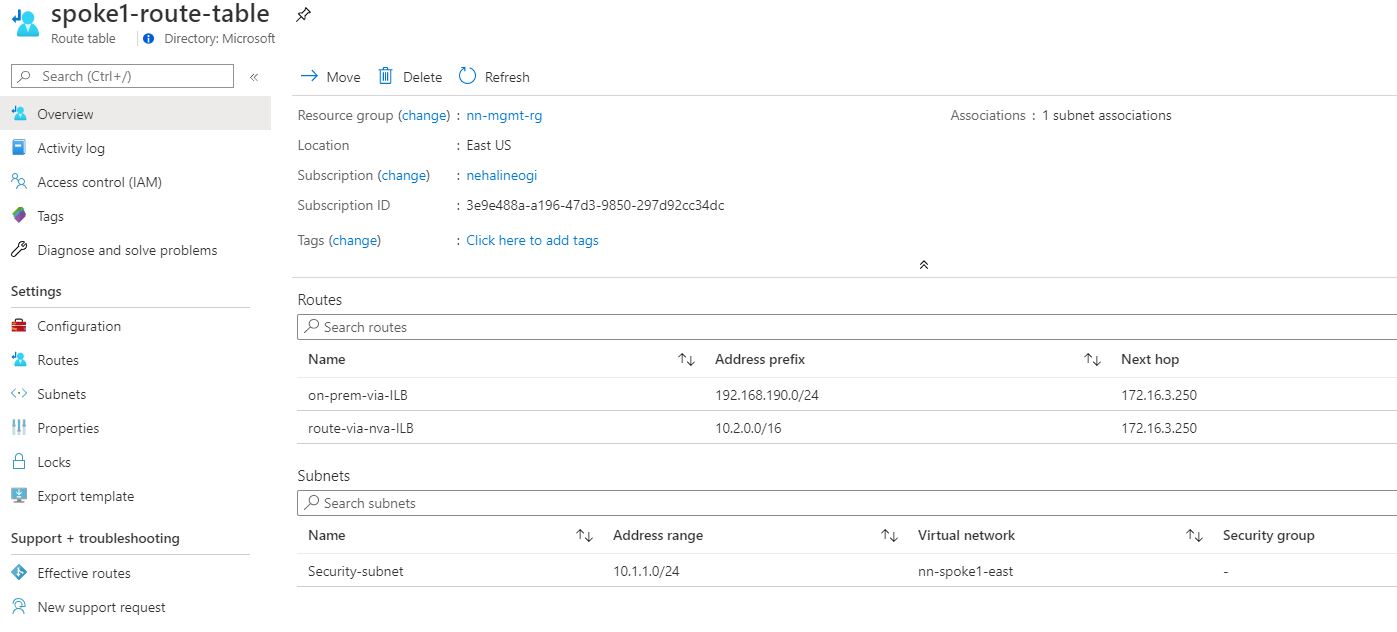Open the Tags blade icon
This screenshot has height=632, width=1397.
[20, 215]
